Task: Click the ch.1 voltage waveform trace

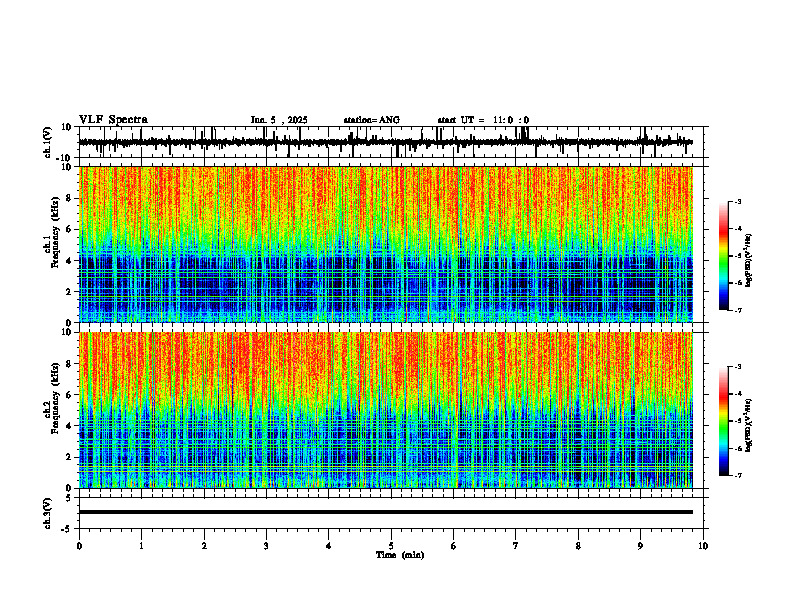Action: pyautogui.click(x=385, y=142)
